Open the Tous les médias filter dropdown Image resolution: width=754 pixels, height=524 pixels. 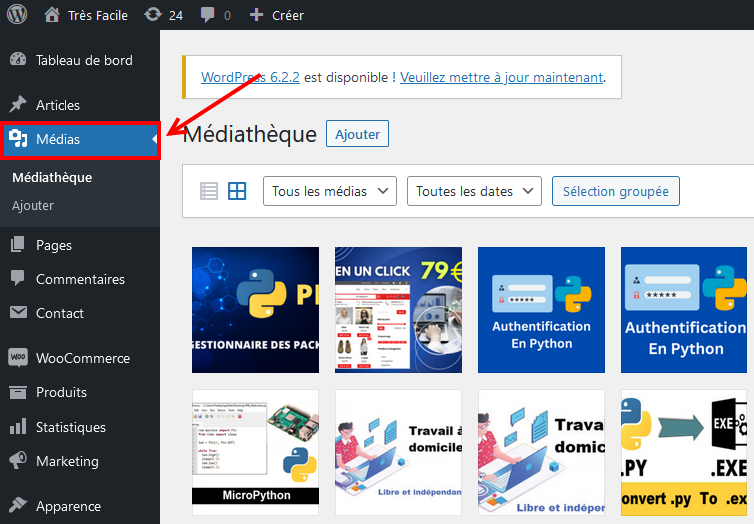click(330, 191)
